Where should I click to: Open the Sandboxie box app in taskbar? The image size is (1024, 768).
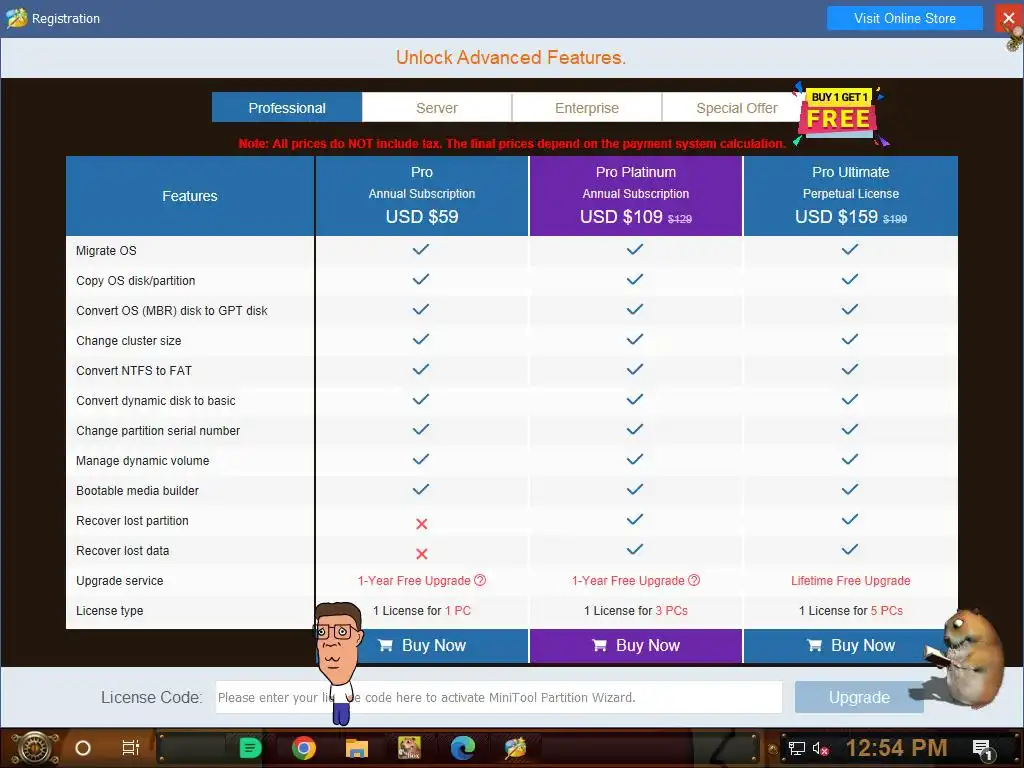tap(409, 748)
